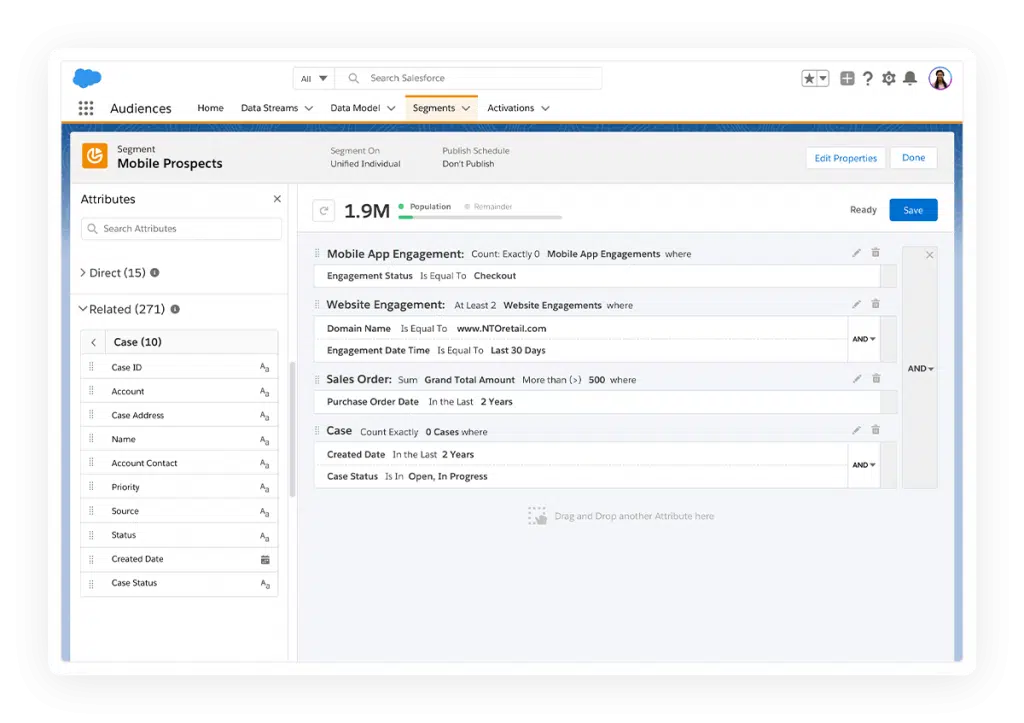Open the Segments tab dropdown chevron
The image size is (1024, 723).
pyautogui.click(x=466, y=108)
